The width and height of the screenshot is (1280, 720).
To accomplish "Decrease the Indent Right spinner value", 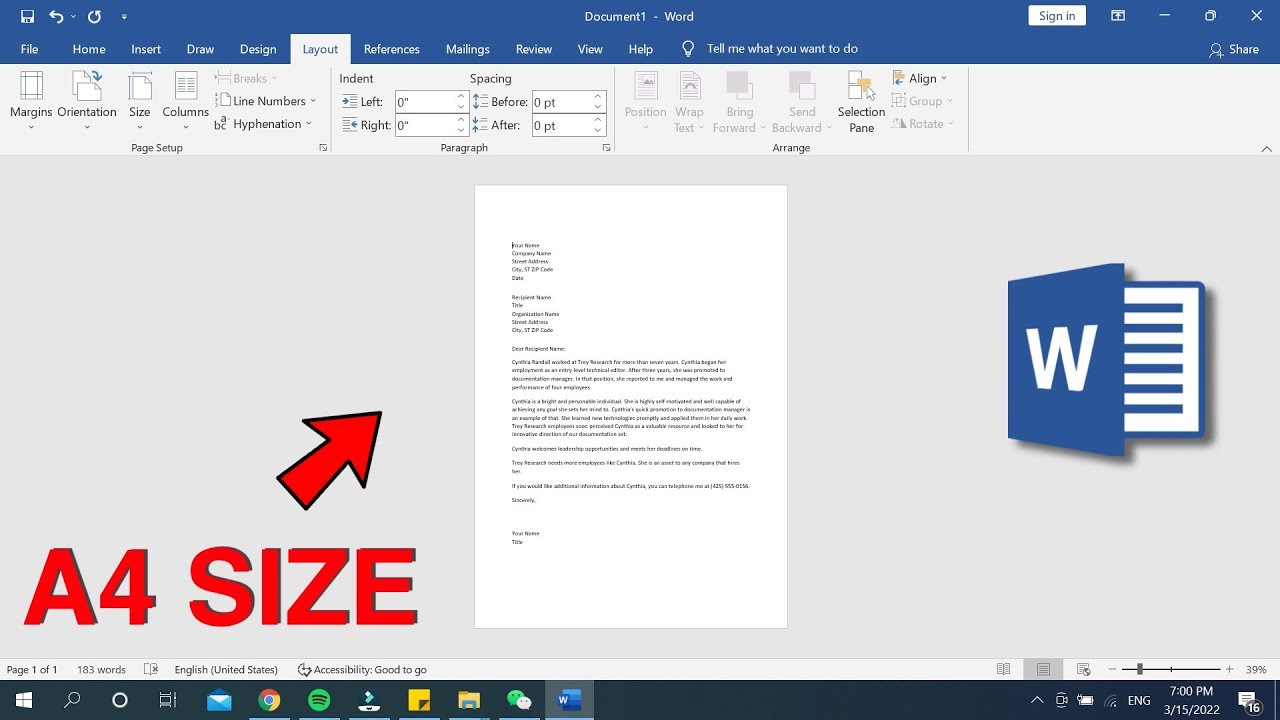I will 461,131.
